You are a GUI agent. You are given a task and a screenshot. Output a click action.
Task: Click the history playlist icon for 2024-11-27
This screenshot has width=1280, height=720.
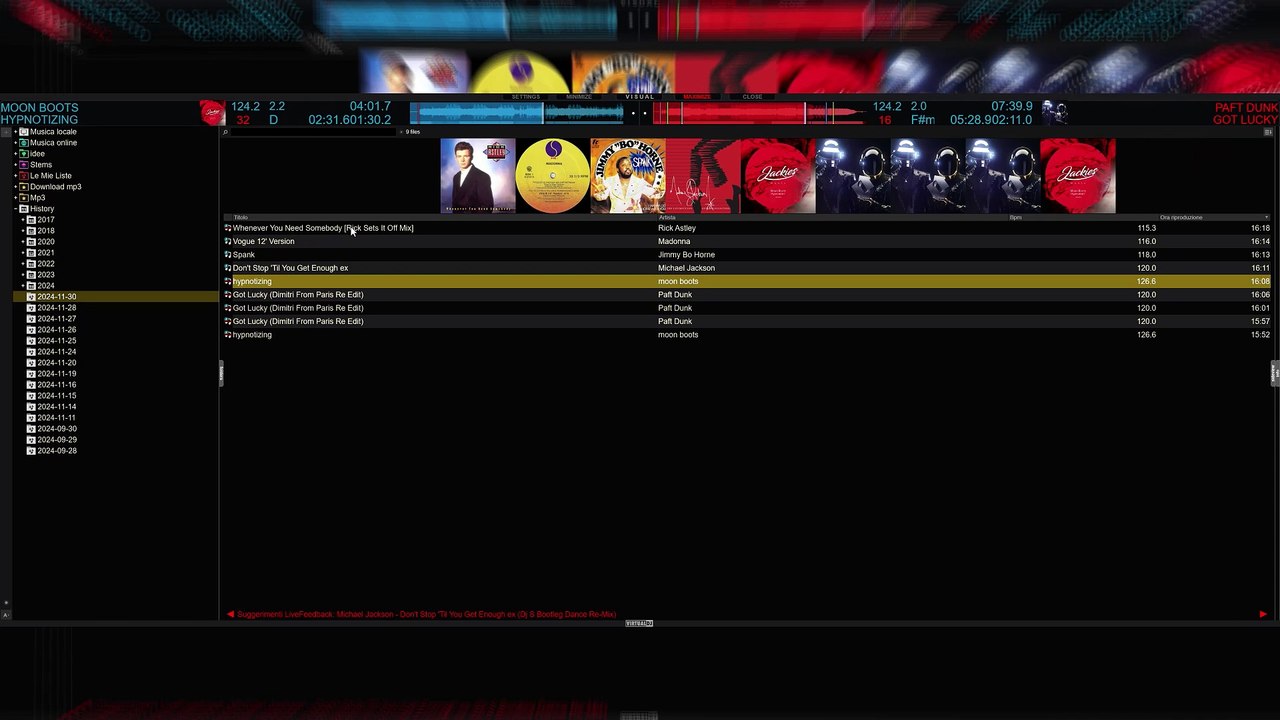click(32, 319)
